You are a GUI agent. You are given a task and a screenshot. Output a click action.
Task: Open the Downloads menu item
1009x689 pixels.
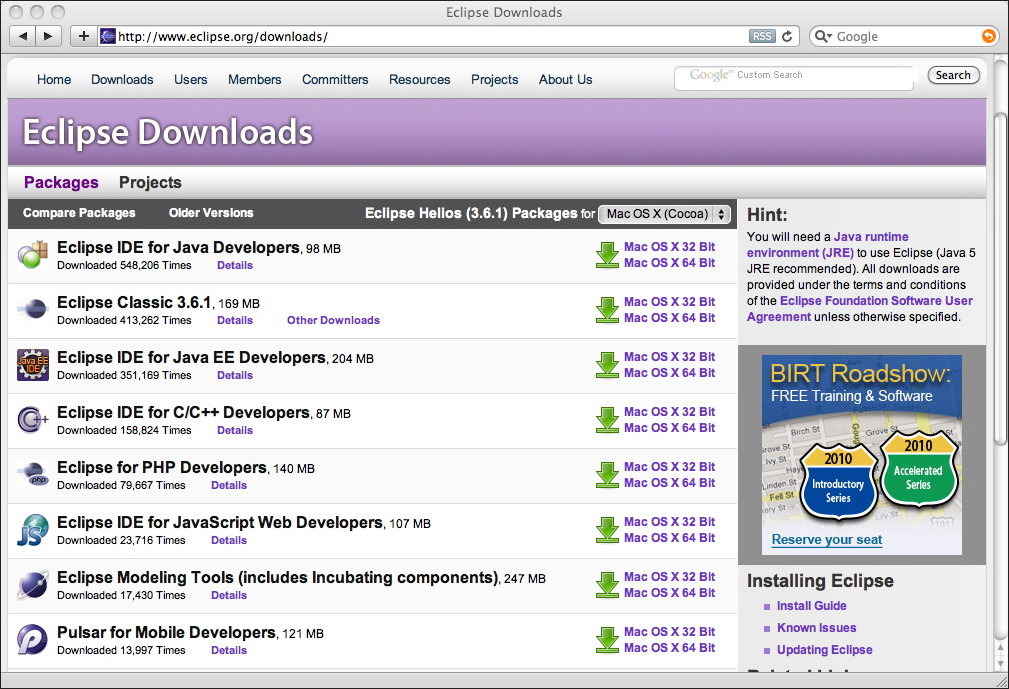(x=122, y=79)
